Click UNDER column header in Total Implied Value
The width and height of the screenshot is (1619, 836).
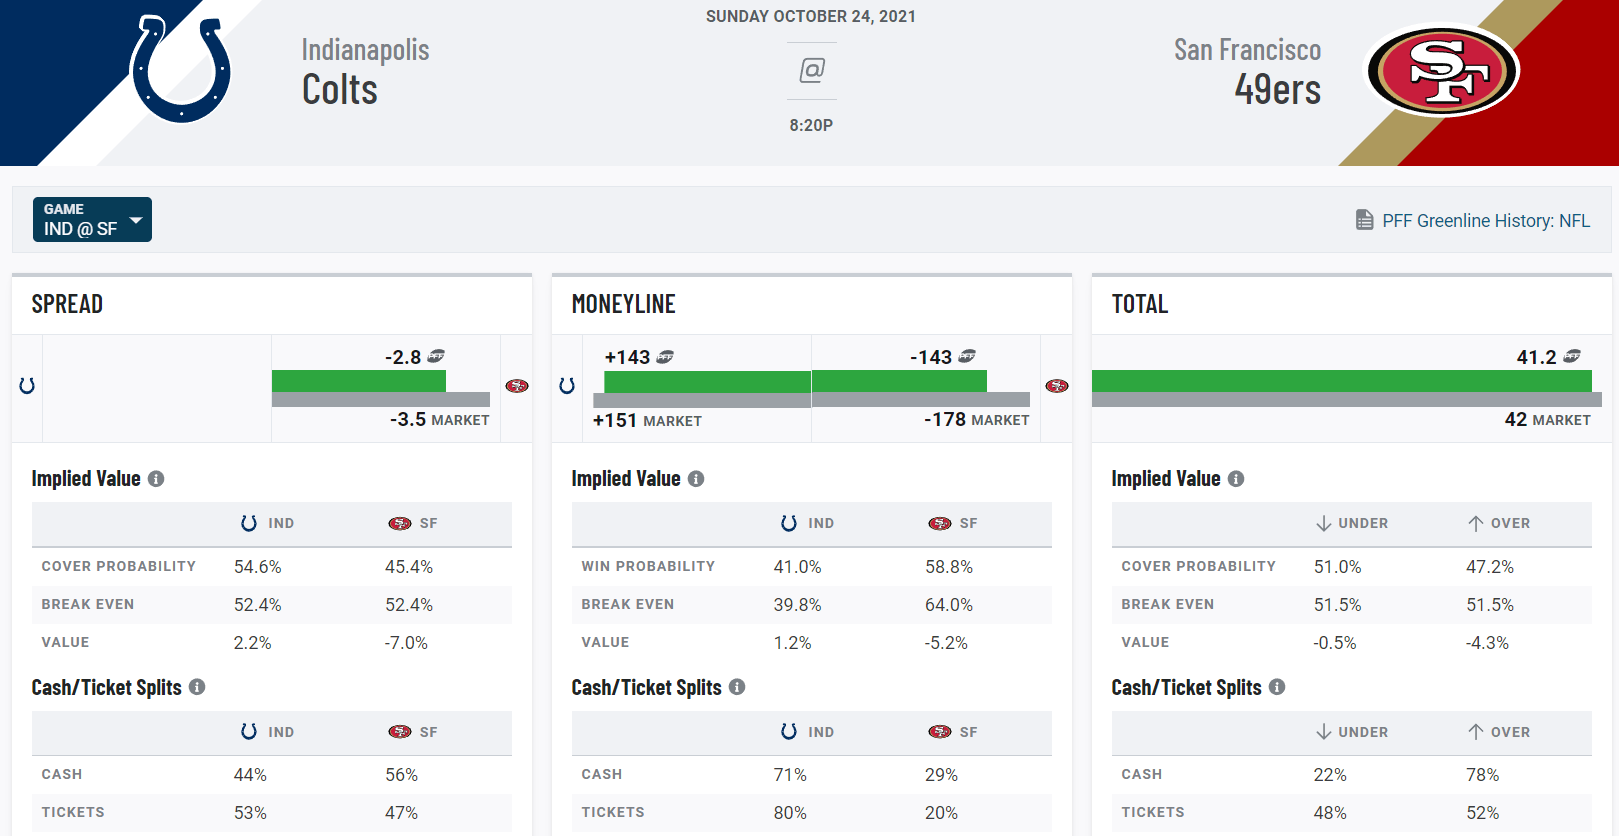1352,523
